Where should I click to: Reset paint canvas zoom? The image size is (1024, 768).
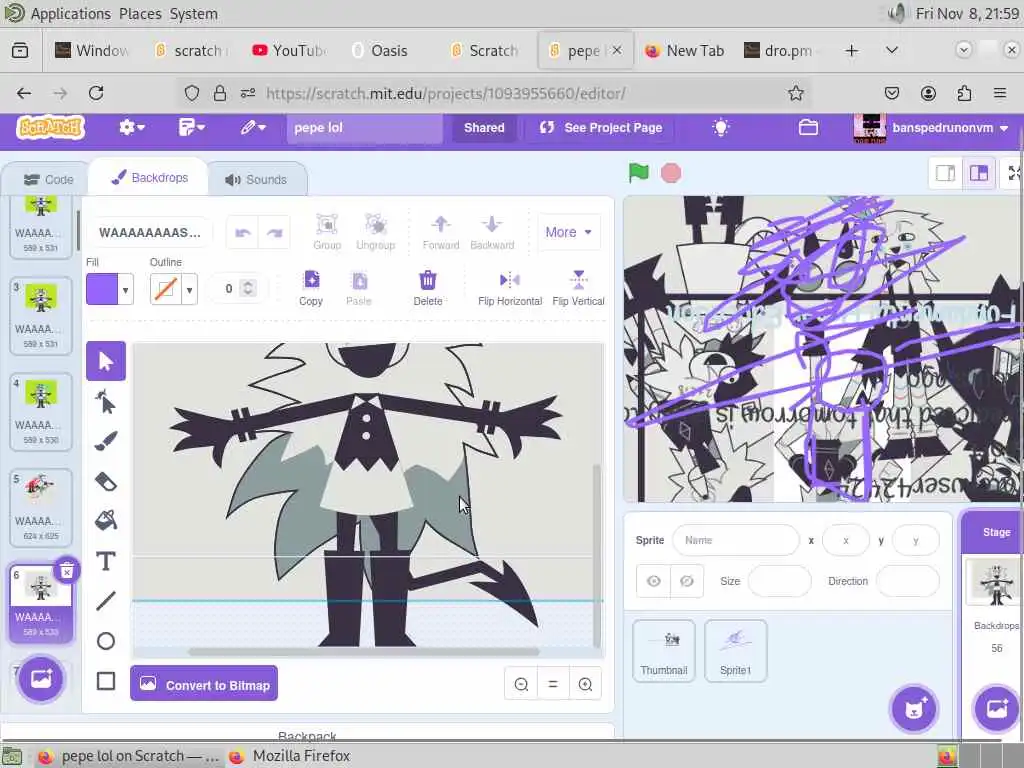[x=553, y=684]
